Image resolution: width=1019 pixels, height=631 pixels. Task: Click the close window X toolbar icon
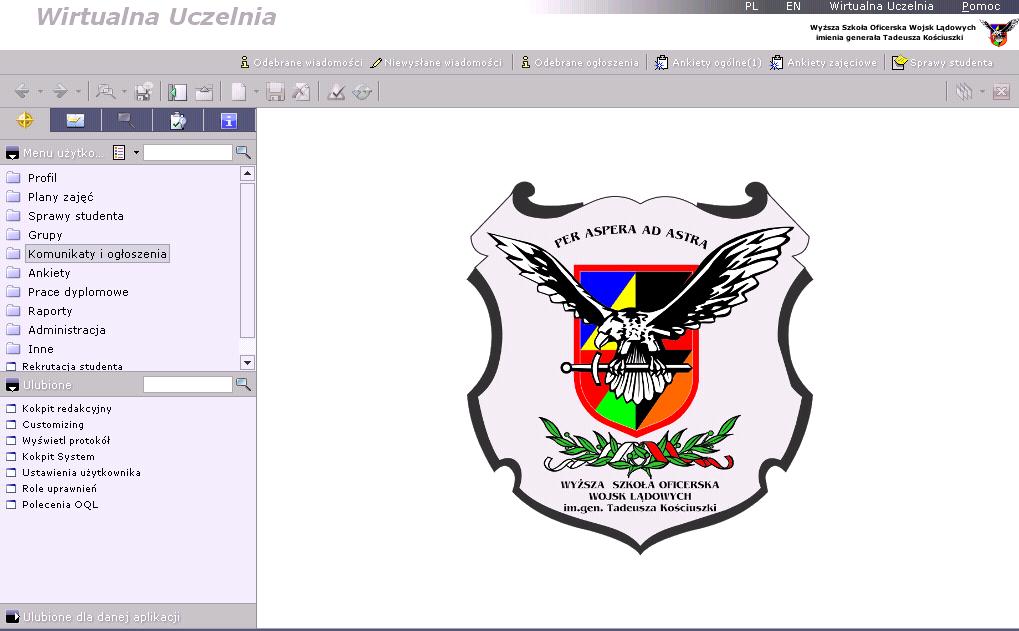(1001, 92)
